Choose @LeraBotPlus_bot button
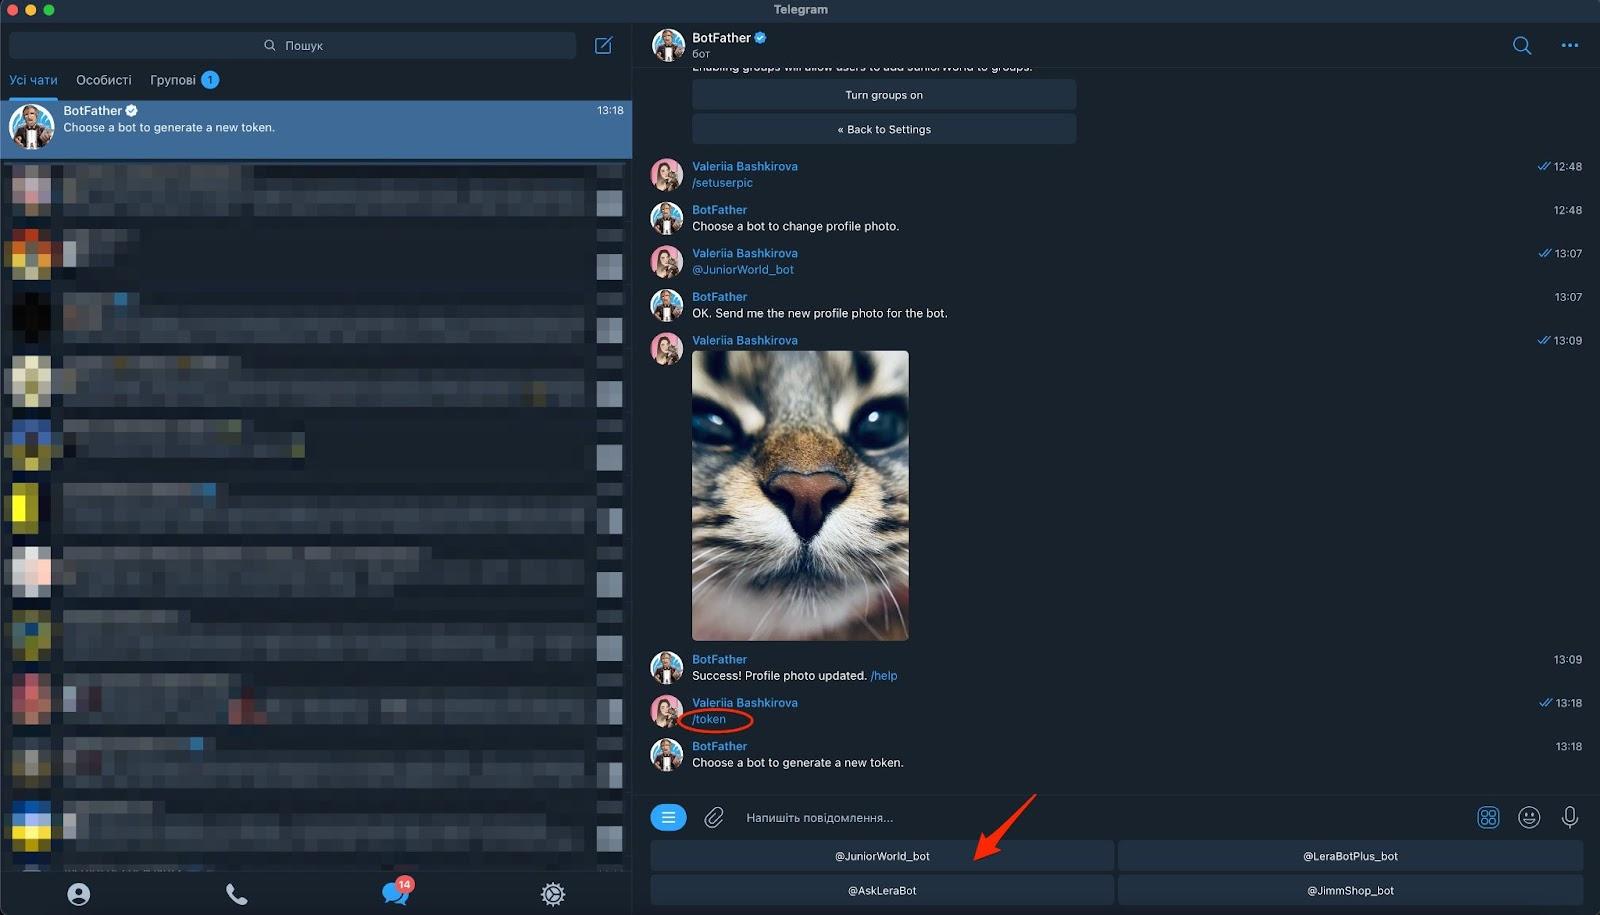 click(1350, 856)
